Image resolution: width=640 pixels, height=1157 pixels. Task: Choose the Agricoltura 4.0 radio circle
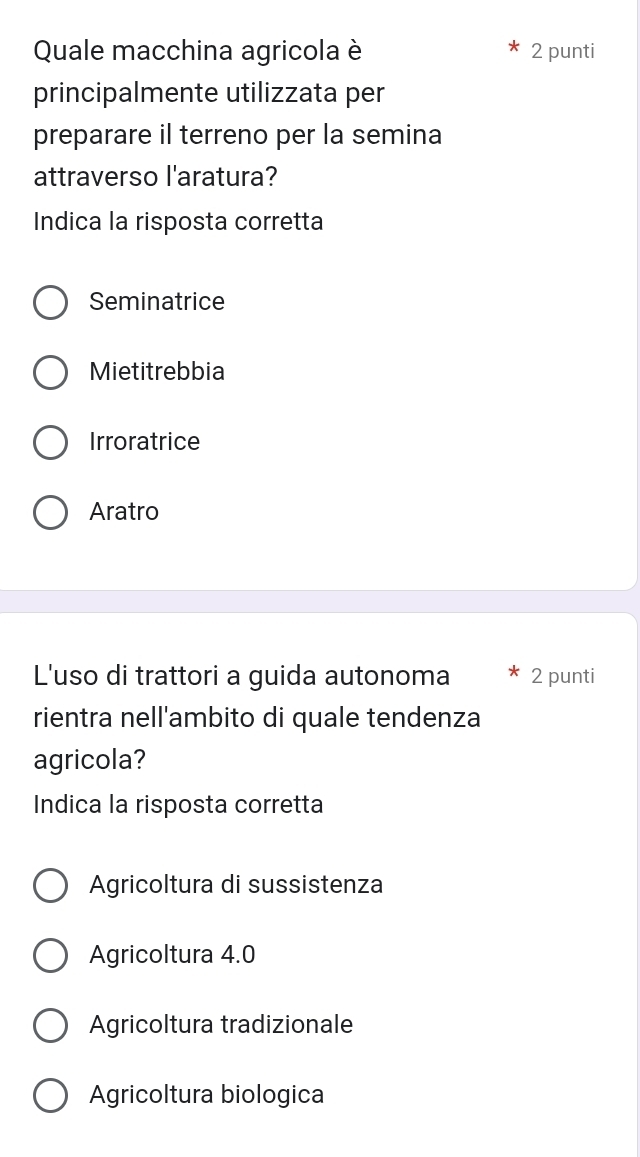[51, 955]
